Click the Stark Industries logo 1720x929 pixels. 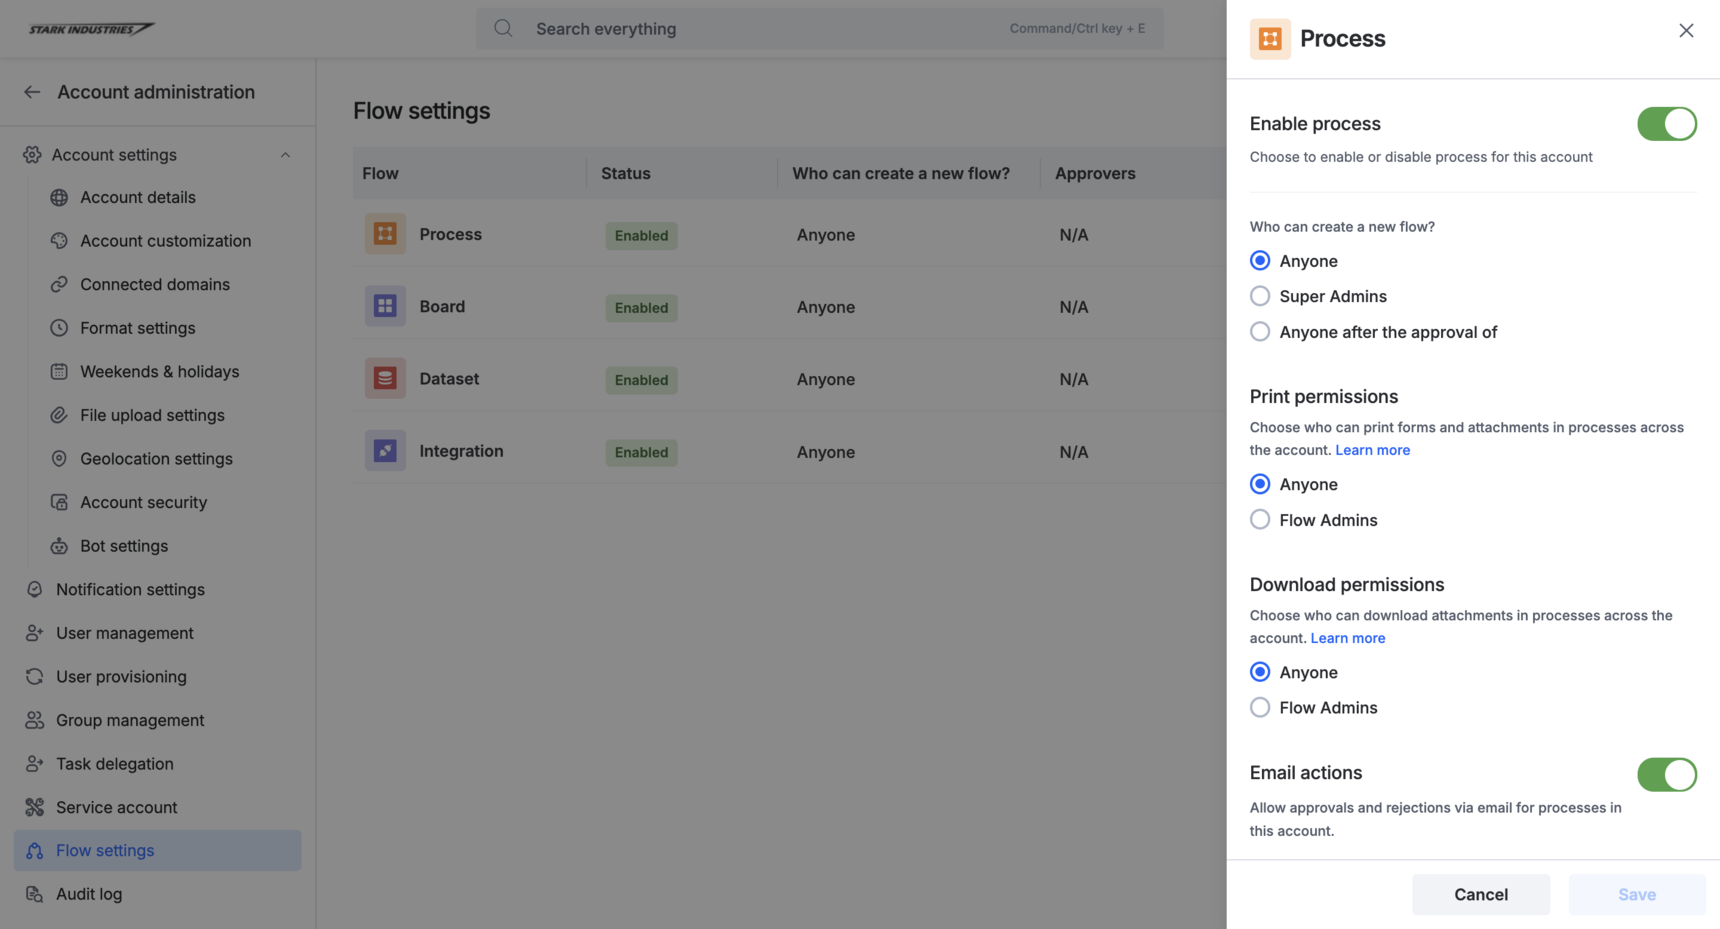click(x=91, y=29)
